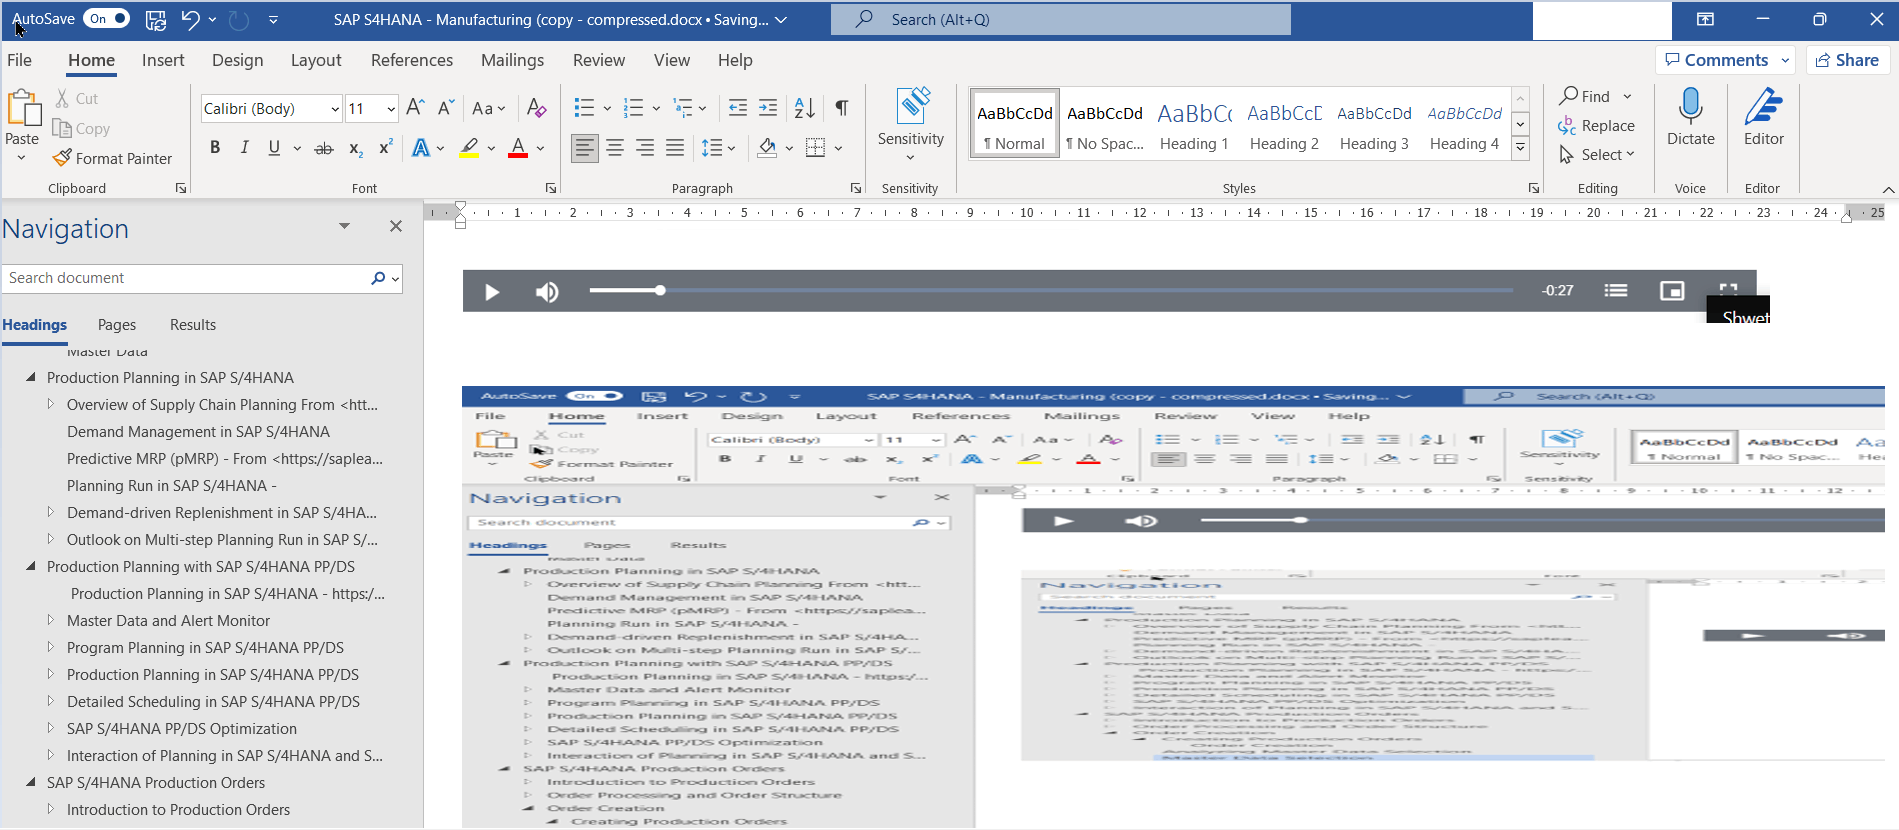Click Decrease Indent icon
The height and width of the screenshot is (830, 1899).
pos(738,107)
